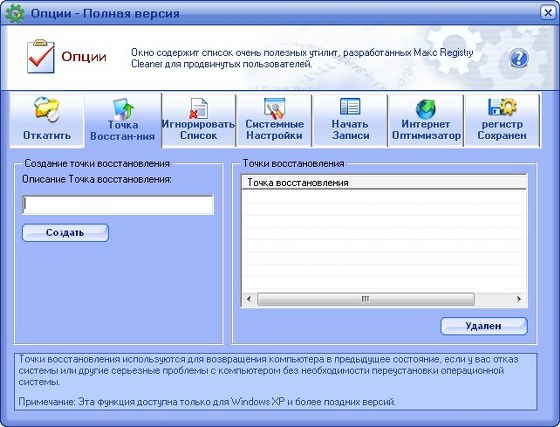Click the green gear app icon in title bar
The height and width of the screenshot is (427, 560).
coord(14,14)
